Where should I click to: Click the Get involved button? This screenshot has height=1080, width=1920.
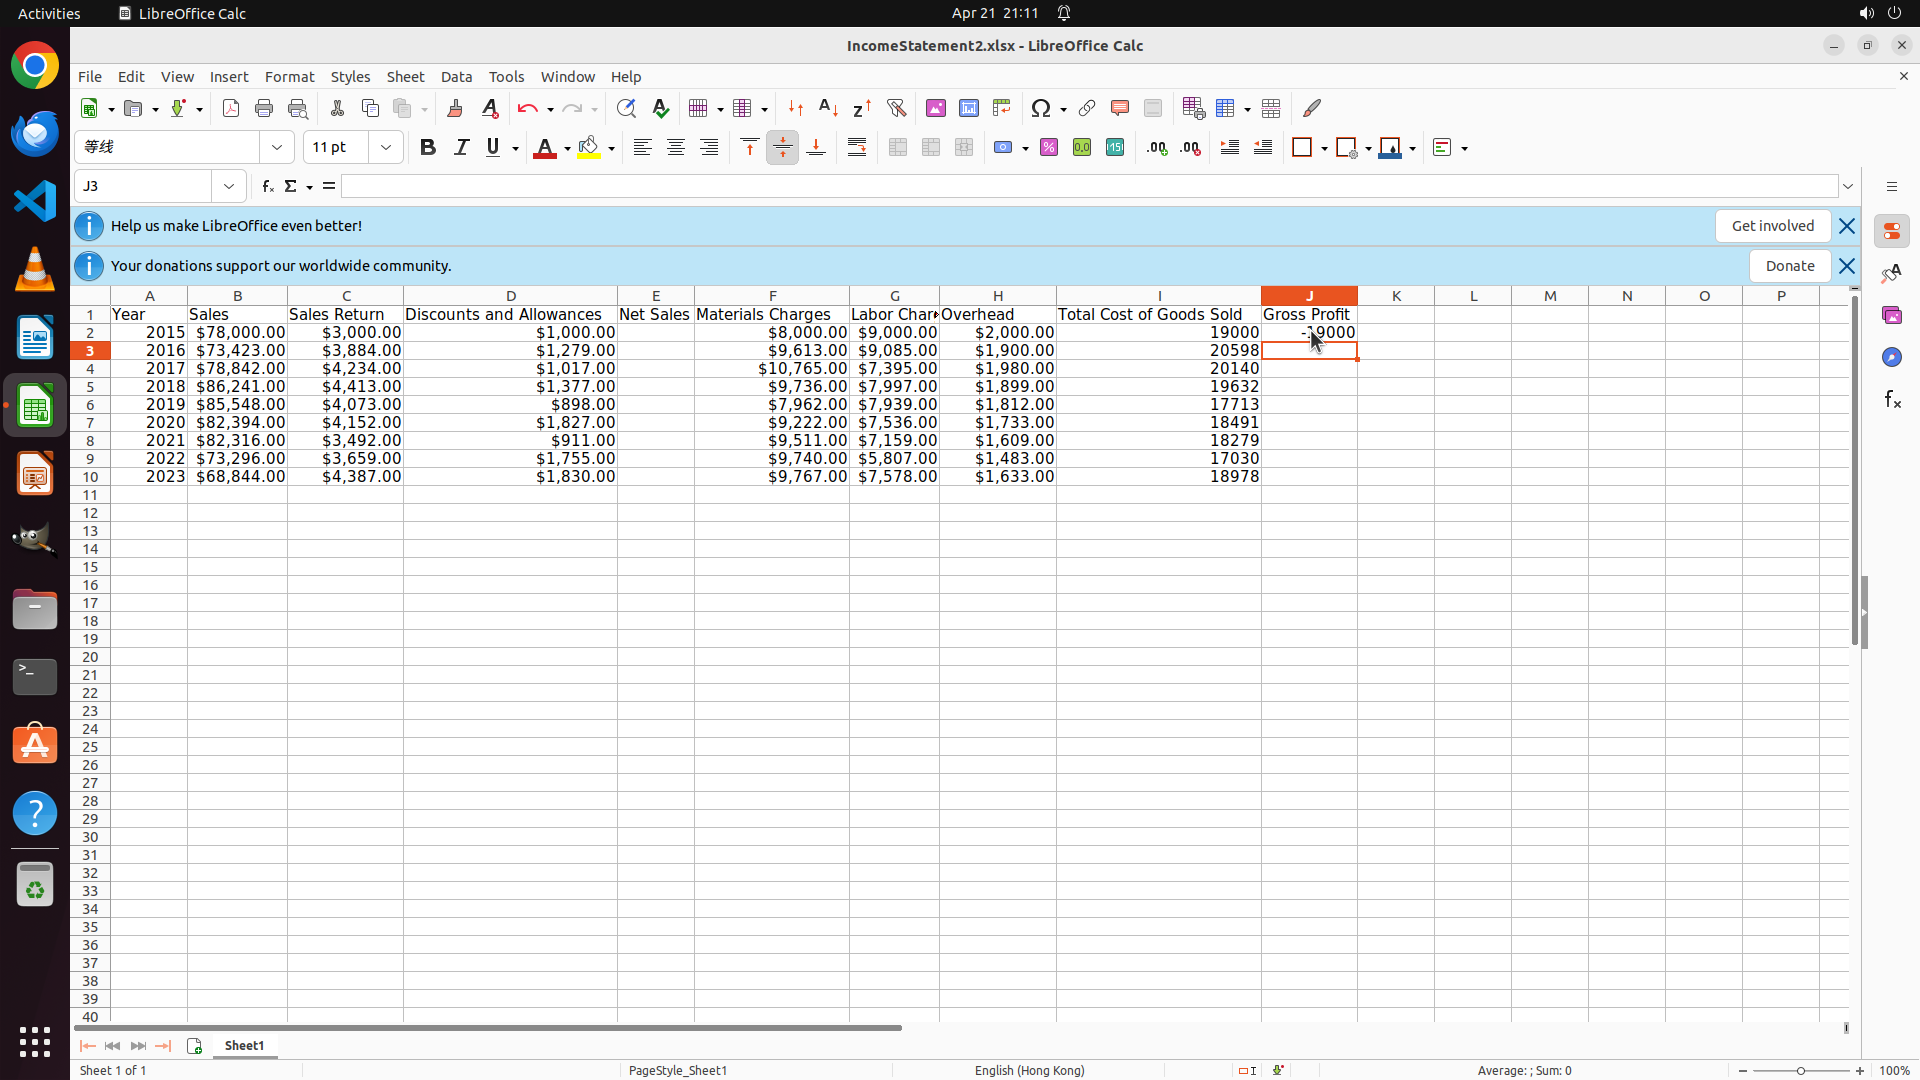coord(1772,226)
